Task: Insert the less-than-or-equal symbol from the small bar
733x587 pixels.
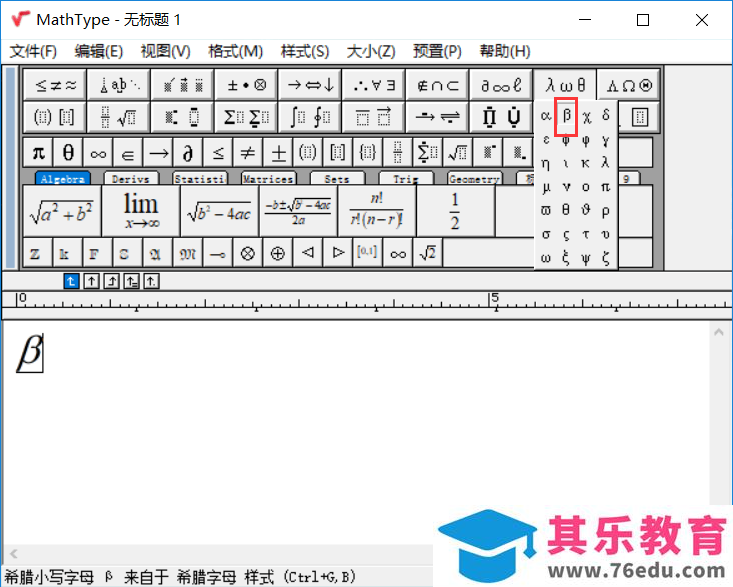Action: [x=218, y=152]
